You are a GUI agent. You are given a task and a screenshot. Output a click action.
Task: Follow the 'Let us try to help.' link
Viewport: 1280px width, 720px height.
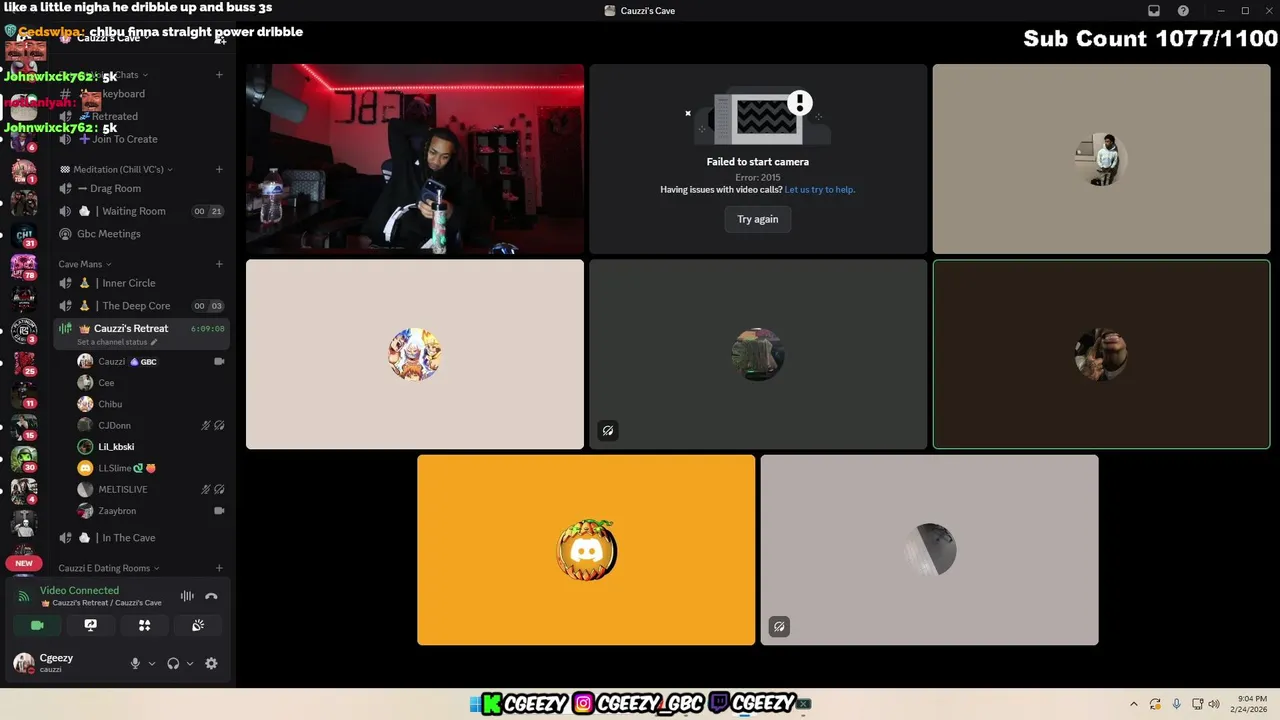coord(820,189)
